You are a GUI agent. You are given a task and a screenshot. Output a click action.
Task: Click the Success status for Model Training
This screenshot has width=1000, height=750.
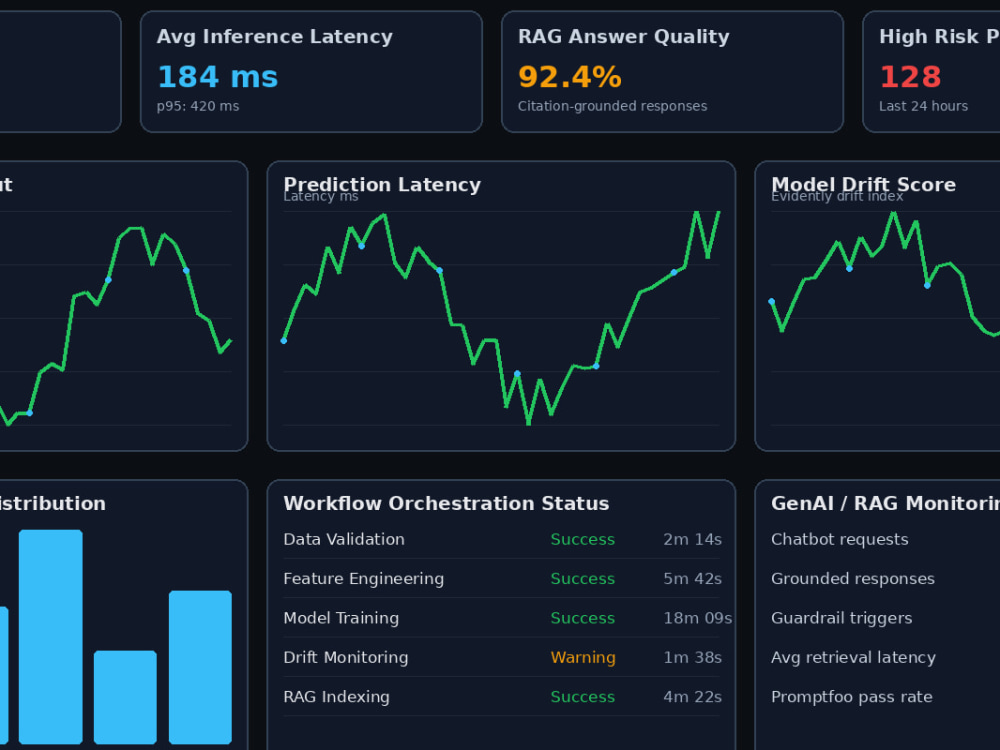pyautogui.click(x=582, y=618)
